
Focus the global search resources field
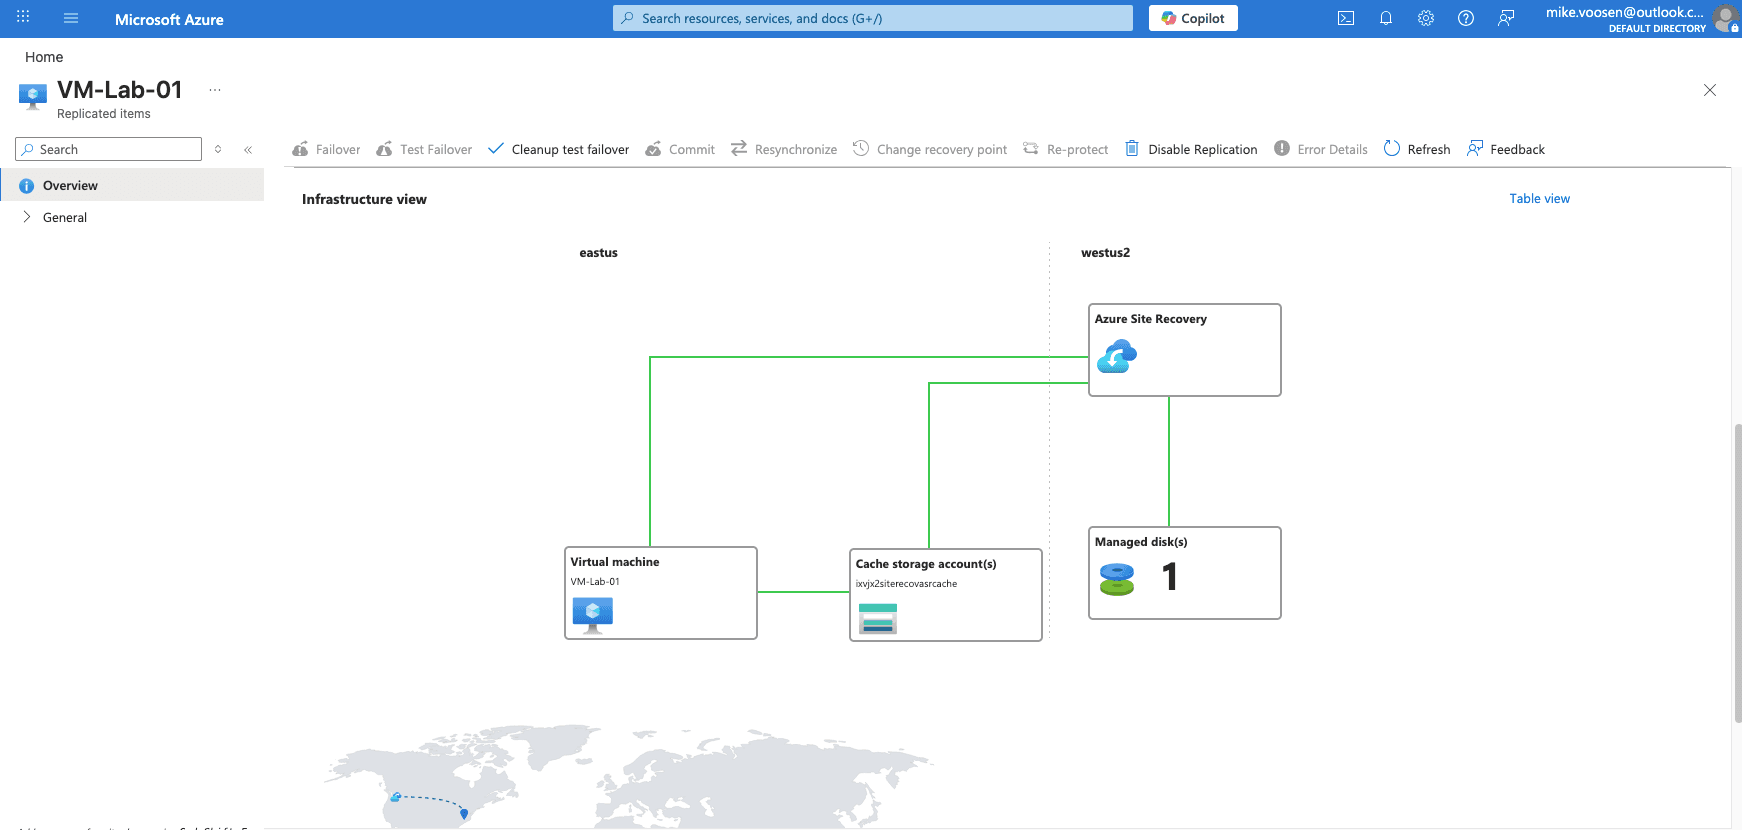click(873, 18)
